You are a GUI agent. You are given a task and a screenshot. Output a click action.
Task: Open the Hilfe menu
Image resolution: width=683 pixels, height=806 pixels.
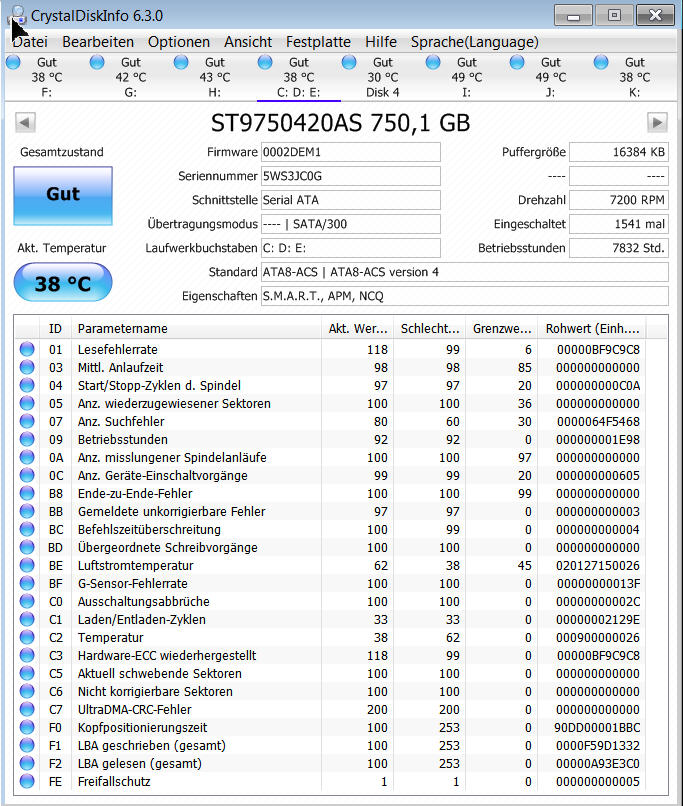pos(381,42)
